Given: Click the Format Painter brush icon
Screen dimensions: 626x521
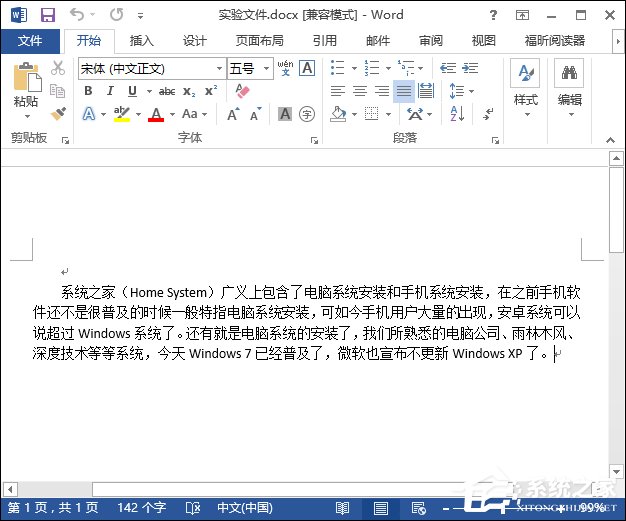Looking at the screenshot, I should 58,114.
